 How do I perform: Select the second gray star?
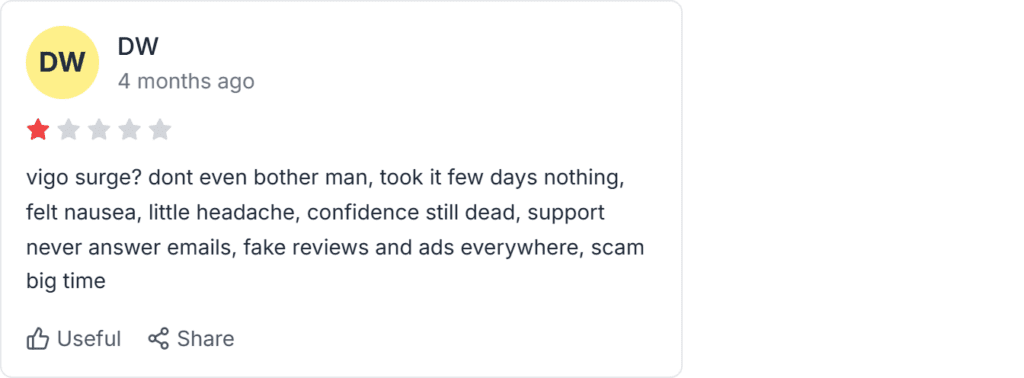click(x=69, y=130)
